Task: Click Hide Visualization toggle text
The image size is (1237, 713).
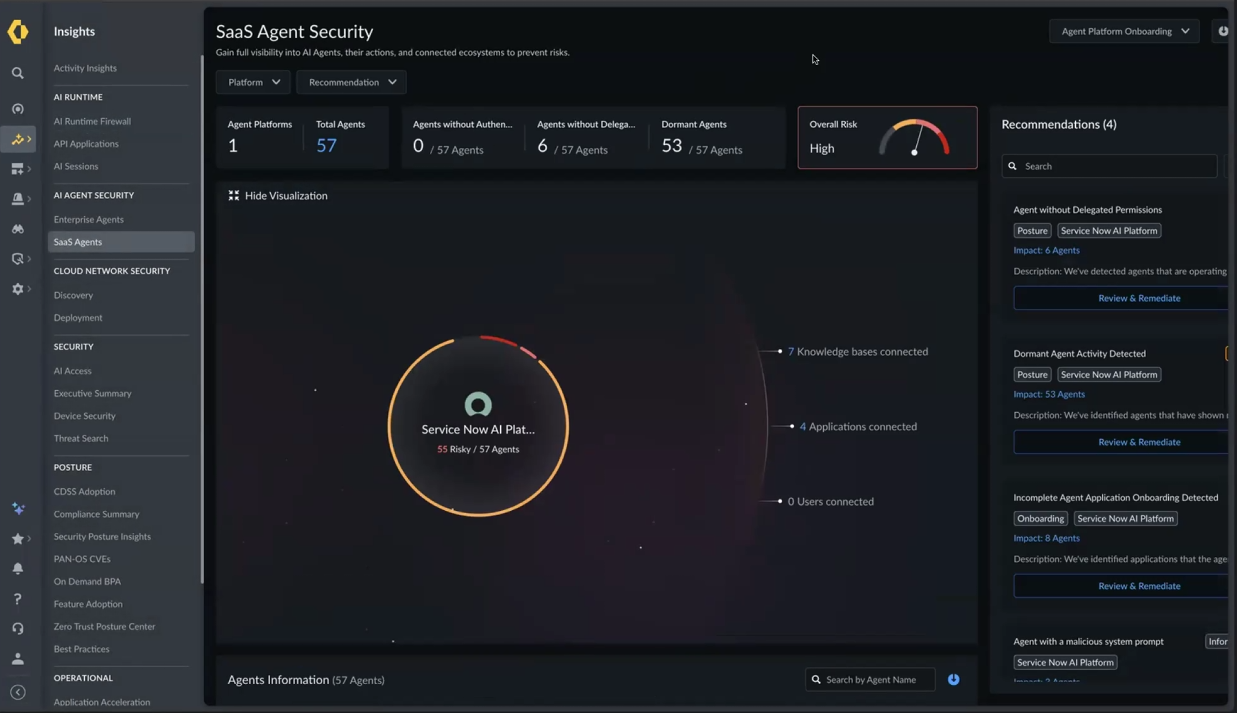Action: [x=286, y=196]
